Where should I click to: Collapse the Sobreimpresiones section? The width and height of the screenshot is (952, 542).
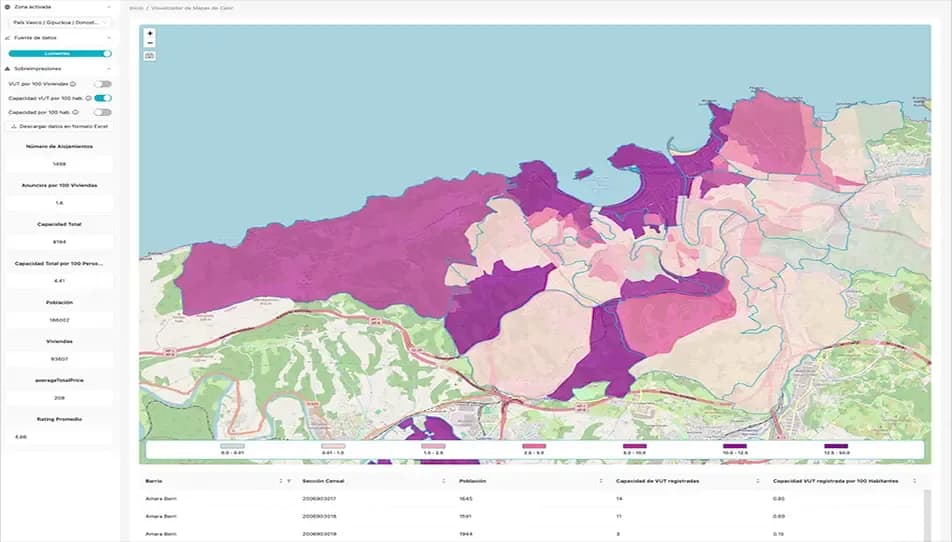[108, 68]
